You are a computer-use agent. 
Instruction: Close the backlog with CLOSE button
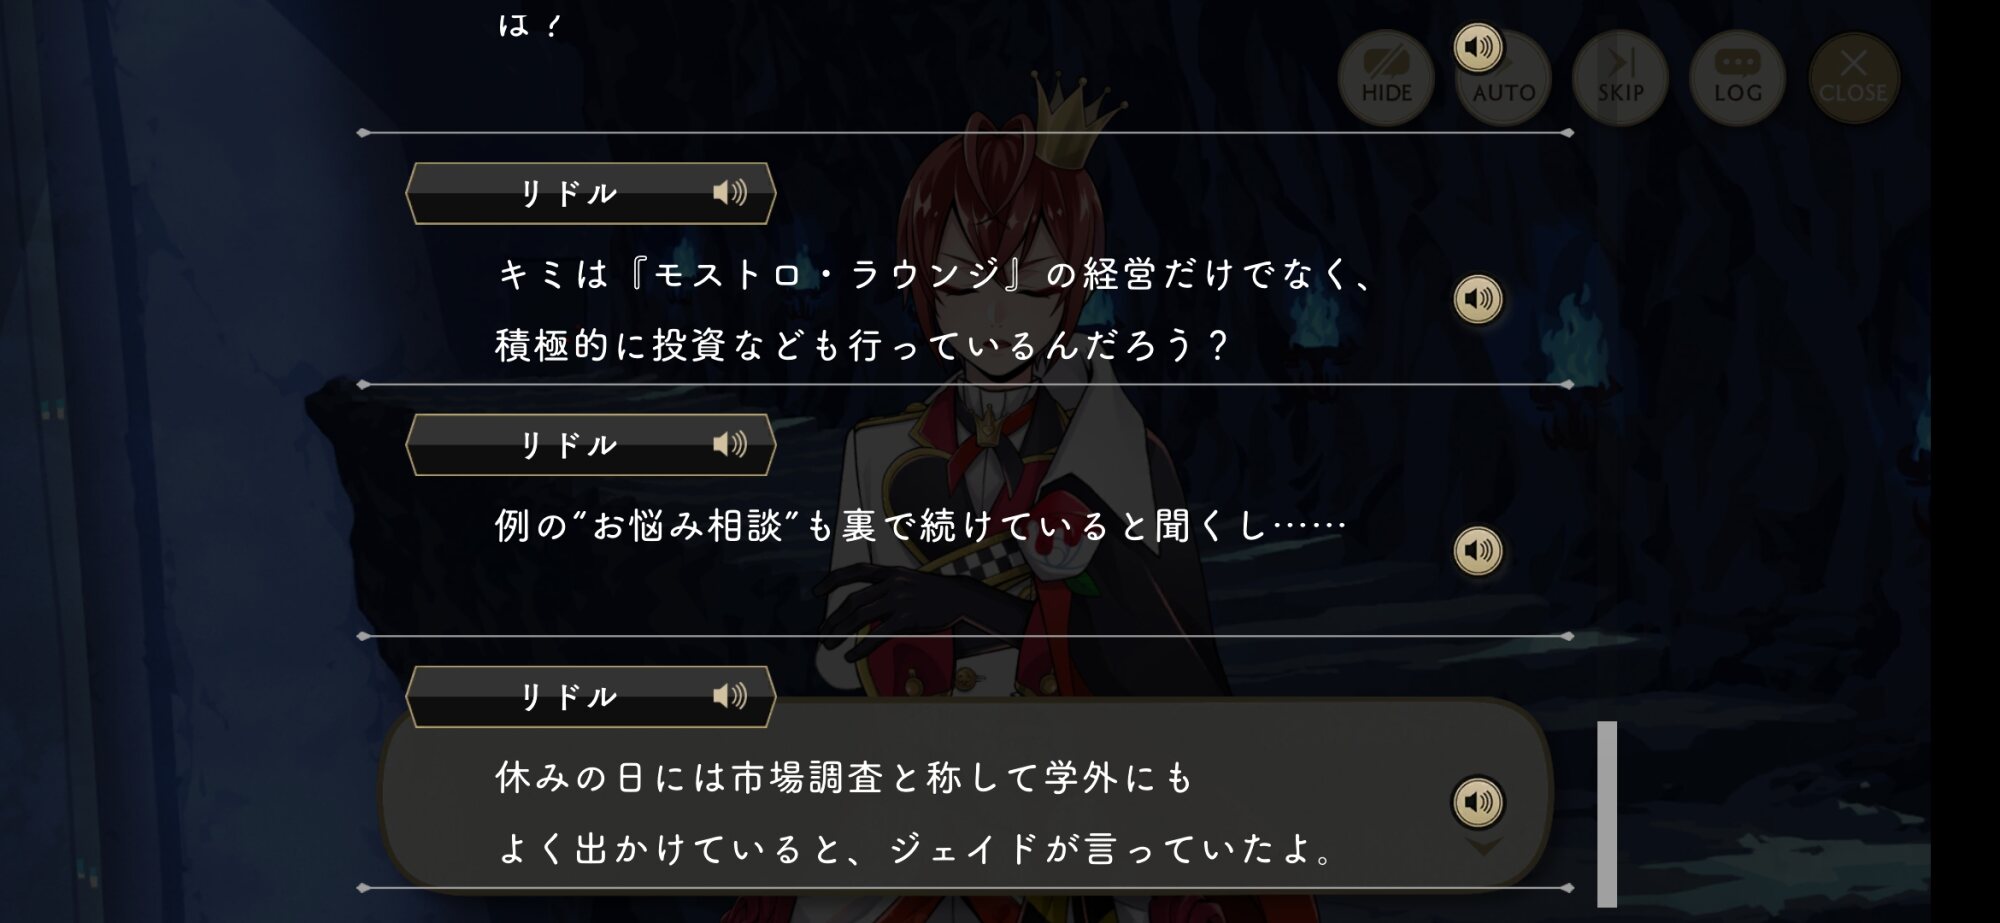click(x=1853, y=78)
